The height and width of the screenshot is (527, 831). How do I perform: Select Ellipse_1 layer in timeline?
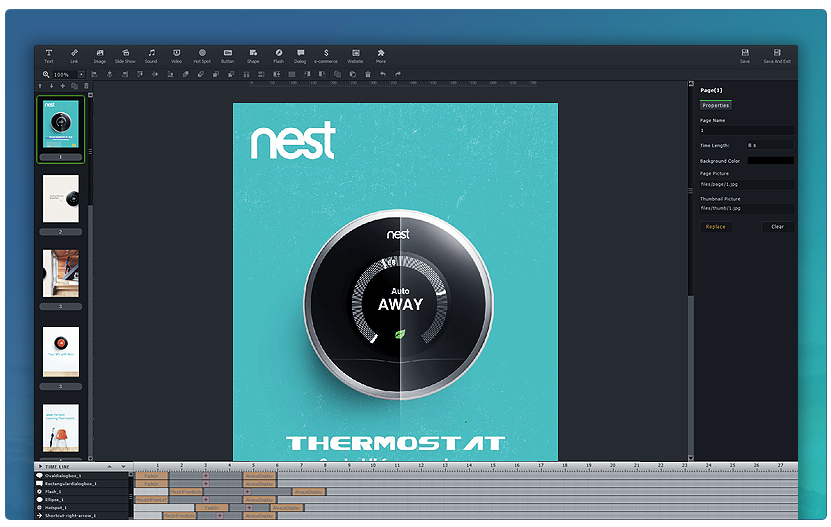pyautogui.click(x=82, y=499)
